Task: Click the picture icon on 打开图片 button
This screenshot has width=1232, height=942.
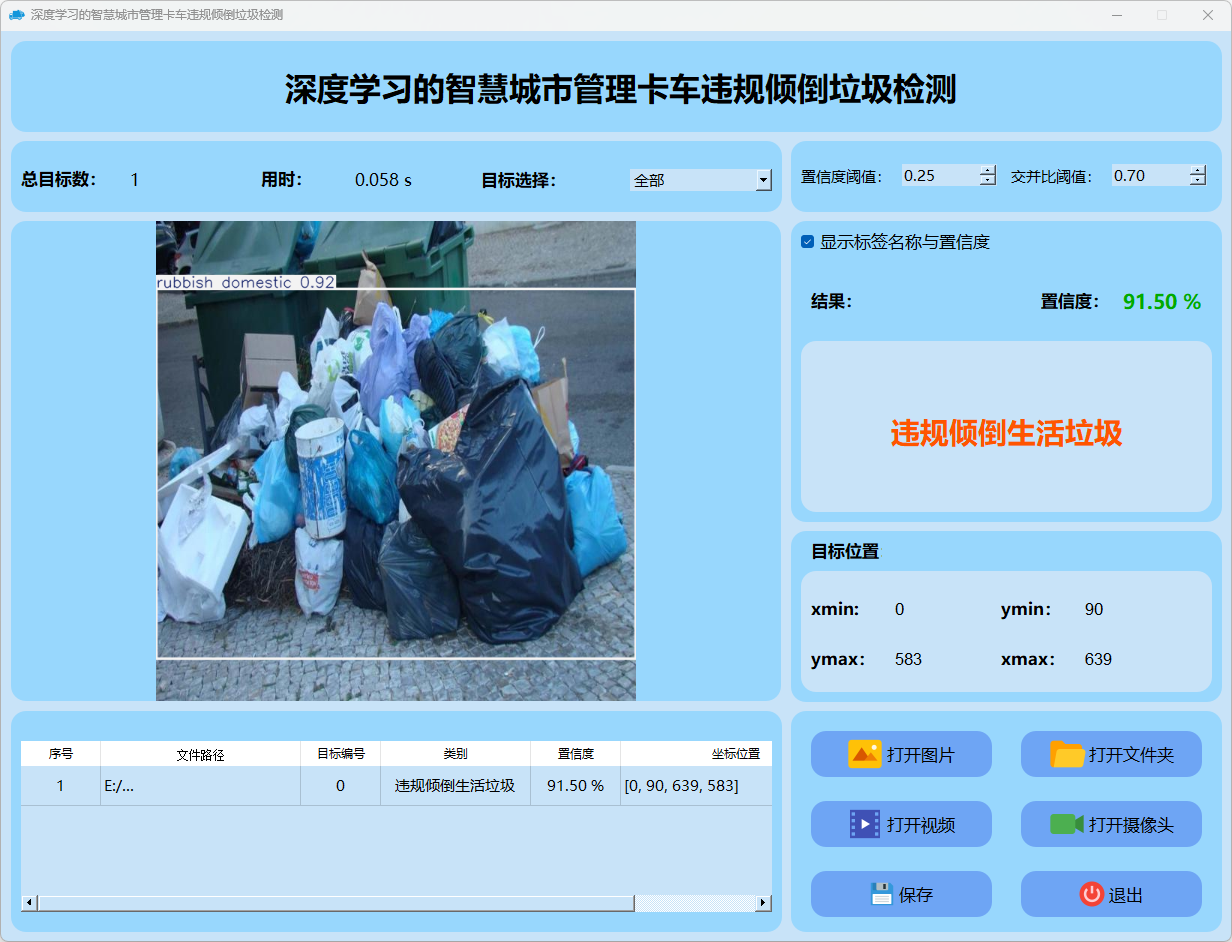Action: (x=864, y=754)
